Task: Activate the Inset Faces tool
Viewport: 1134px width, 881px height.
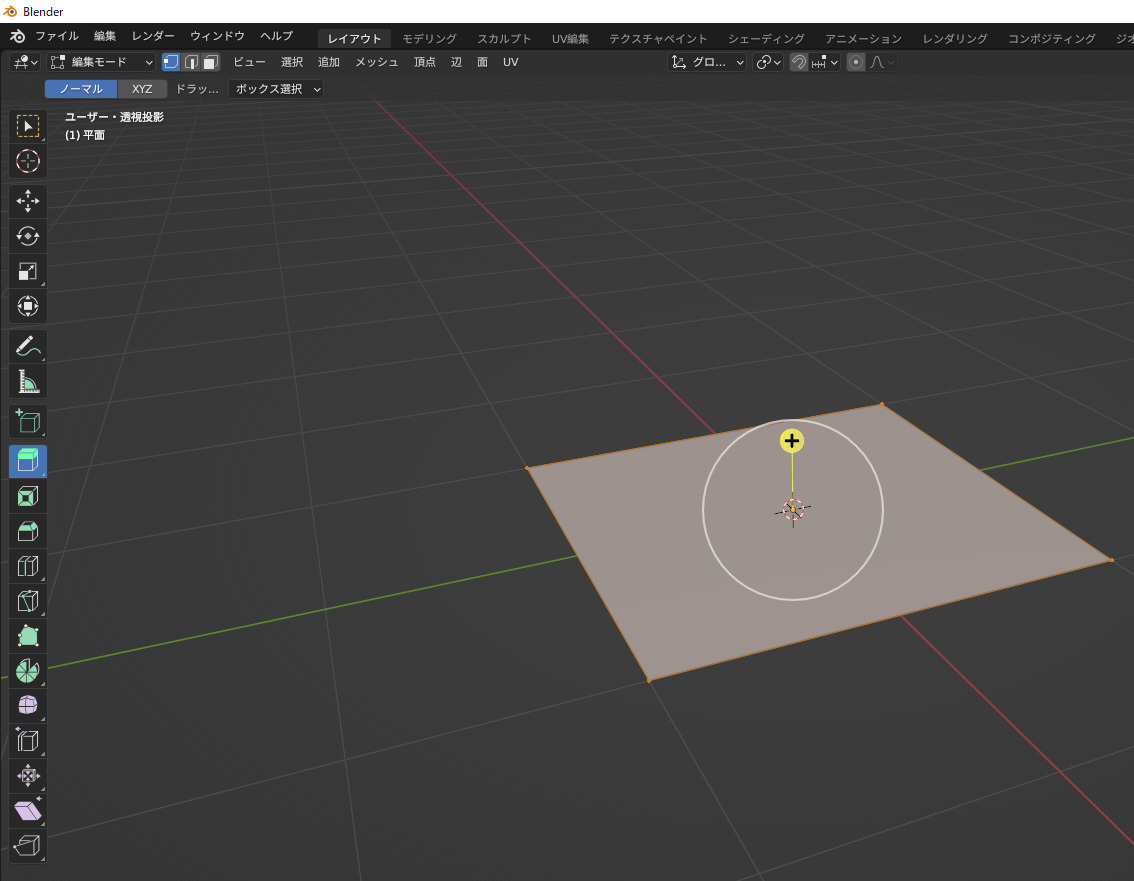Action: click(x=28, y=496)
